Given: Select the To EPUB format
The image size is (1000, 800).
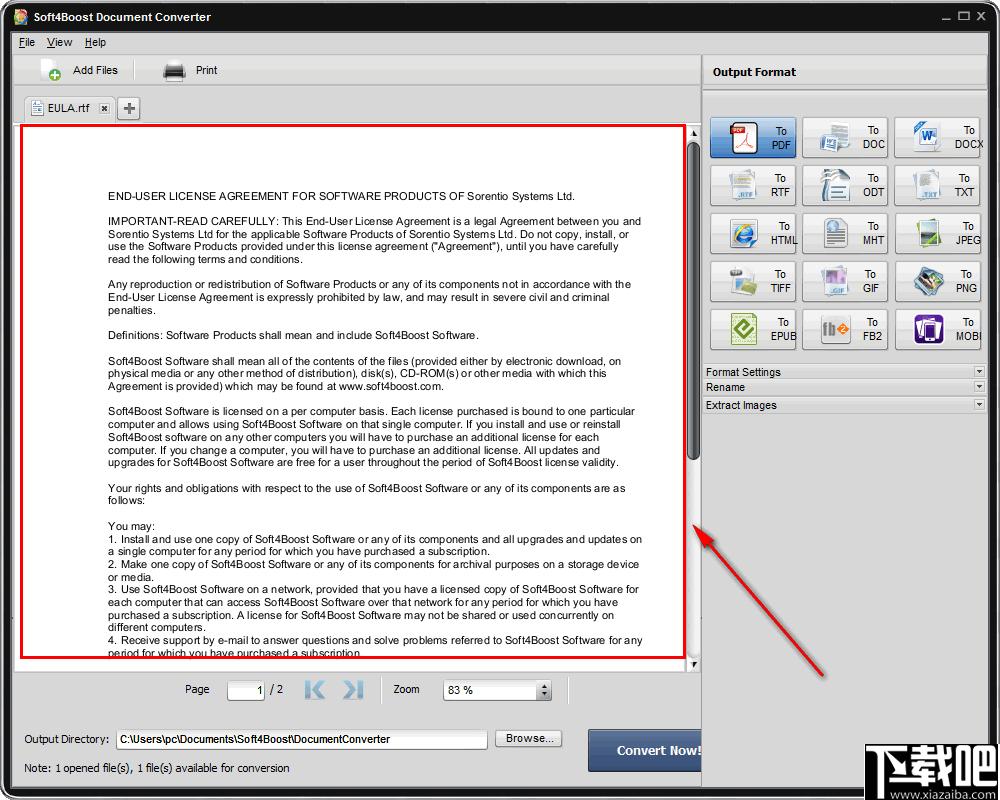Looking at the screenshot, I should click(x=753, y=329).
